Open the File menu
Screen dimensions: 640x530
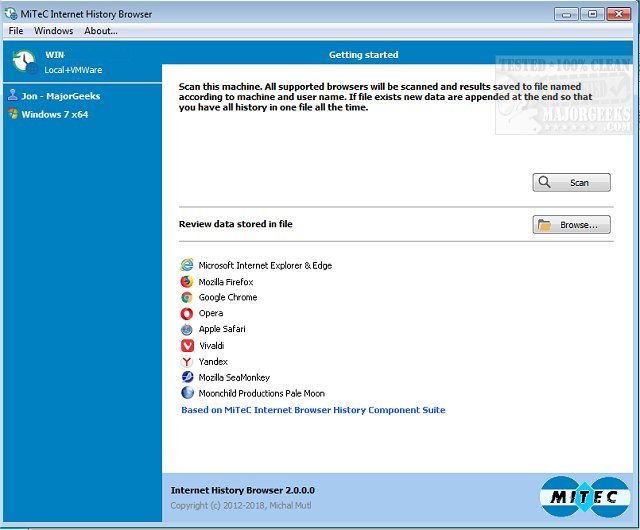(x=16, y=31)
